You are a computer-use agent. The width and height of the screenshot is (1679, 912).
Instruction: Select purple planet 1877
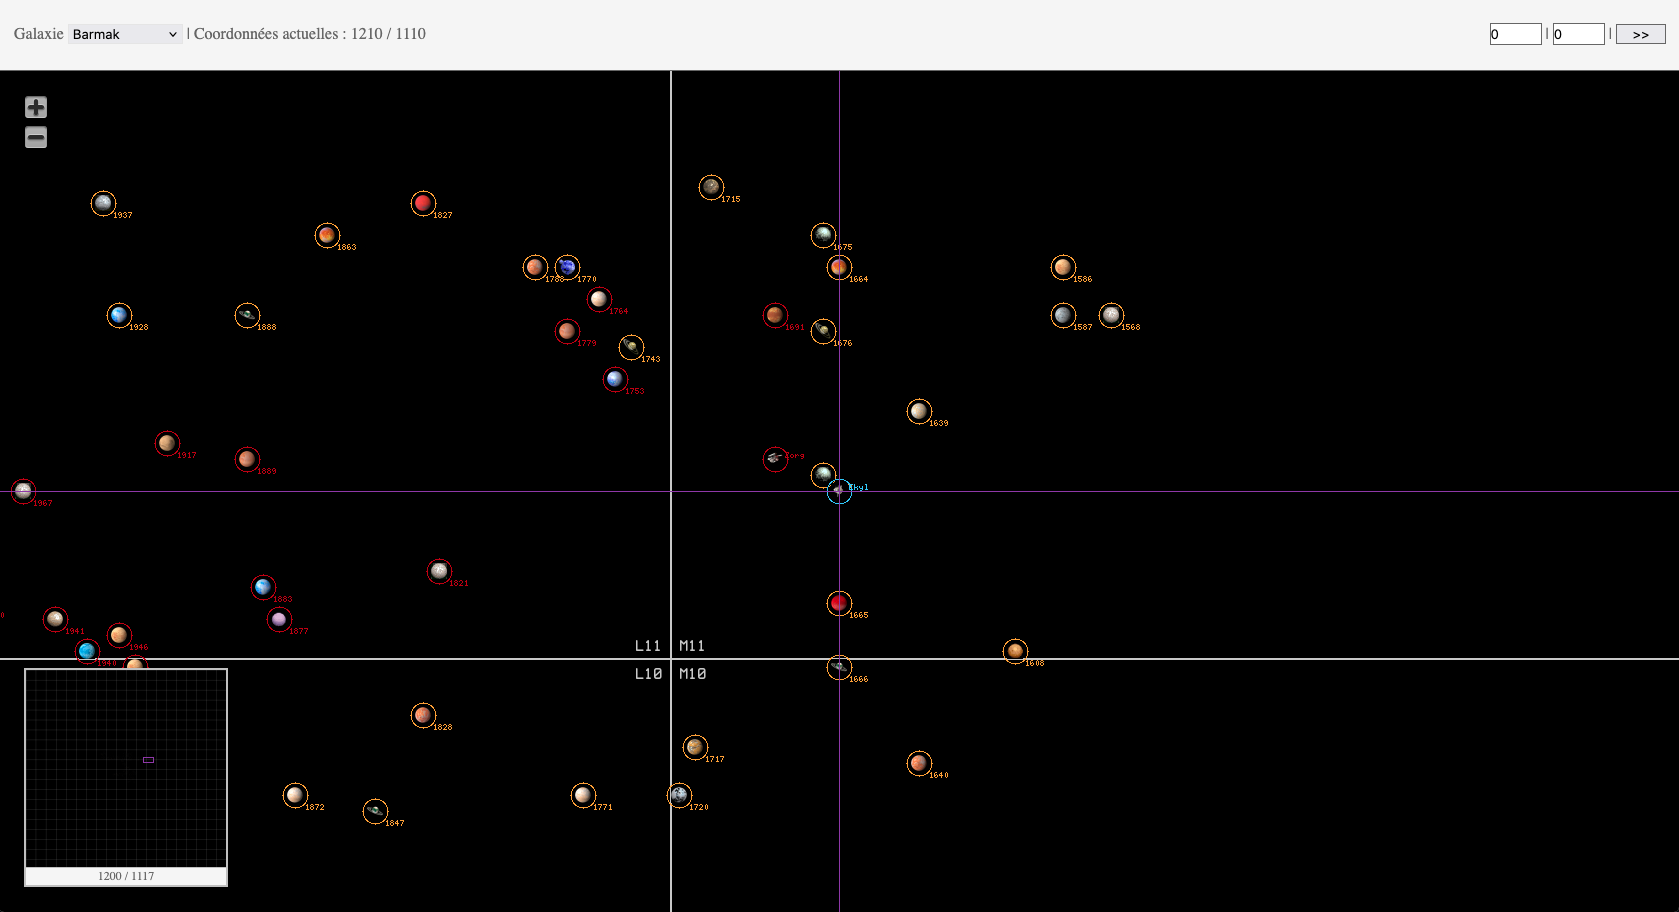click(x=279, y=619)
